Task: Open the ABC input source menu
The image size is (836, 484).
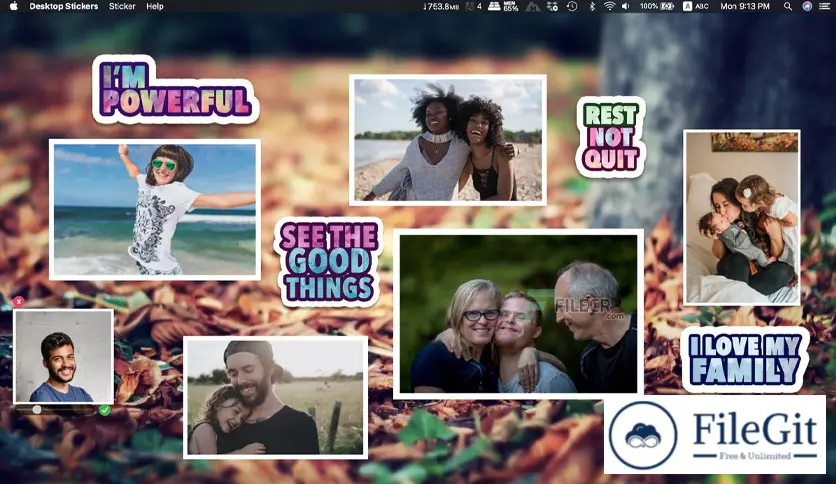Action: 696,6
